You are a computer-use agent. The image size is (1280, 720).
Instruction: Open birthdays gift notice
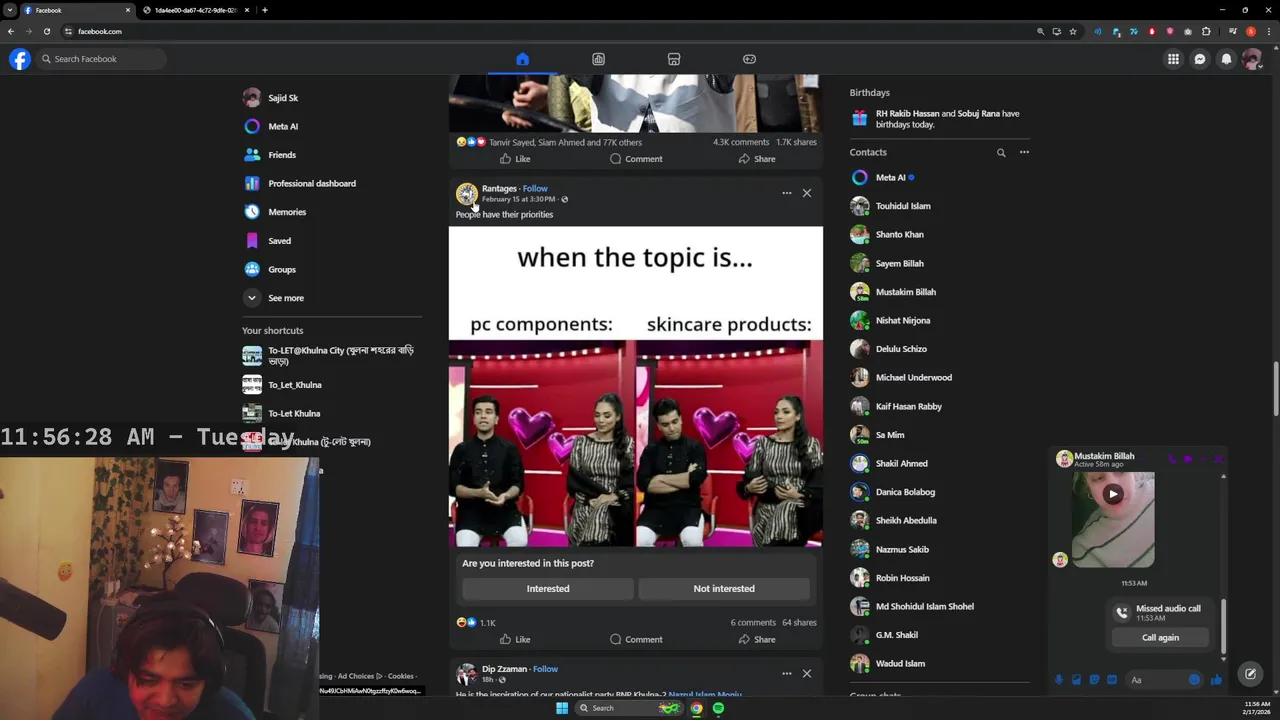(939, 119)
